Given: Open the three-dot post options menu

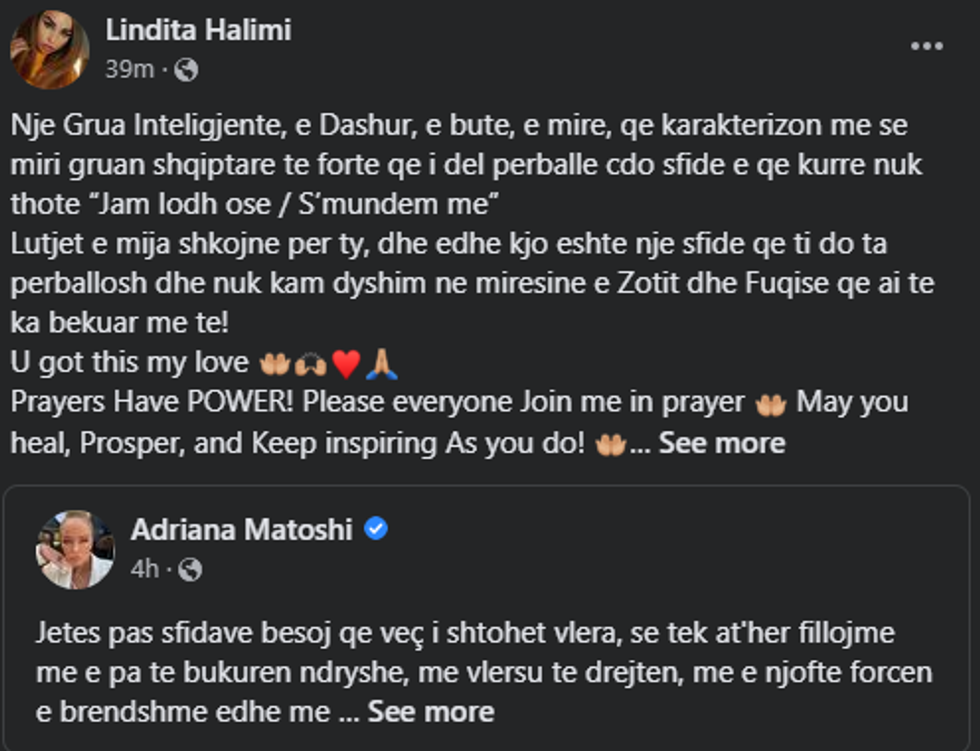Looking at the screenshot, I should (x=926, y=46).
